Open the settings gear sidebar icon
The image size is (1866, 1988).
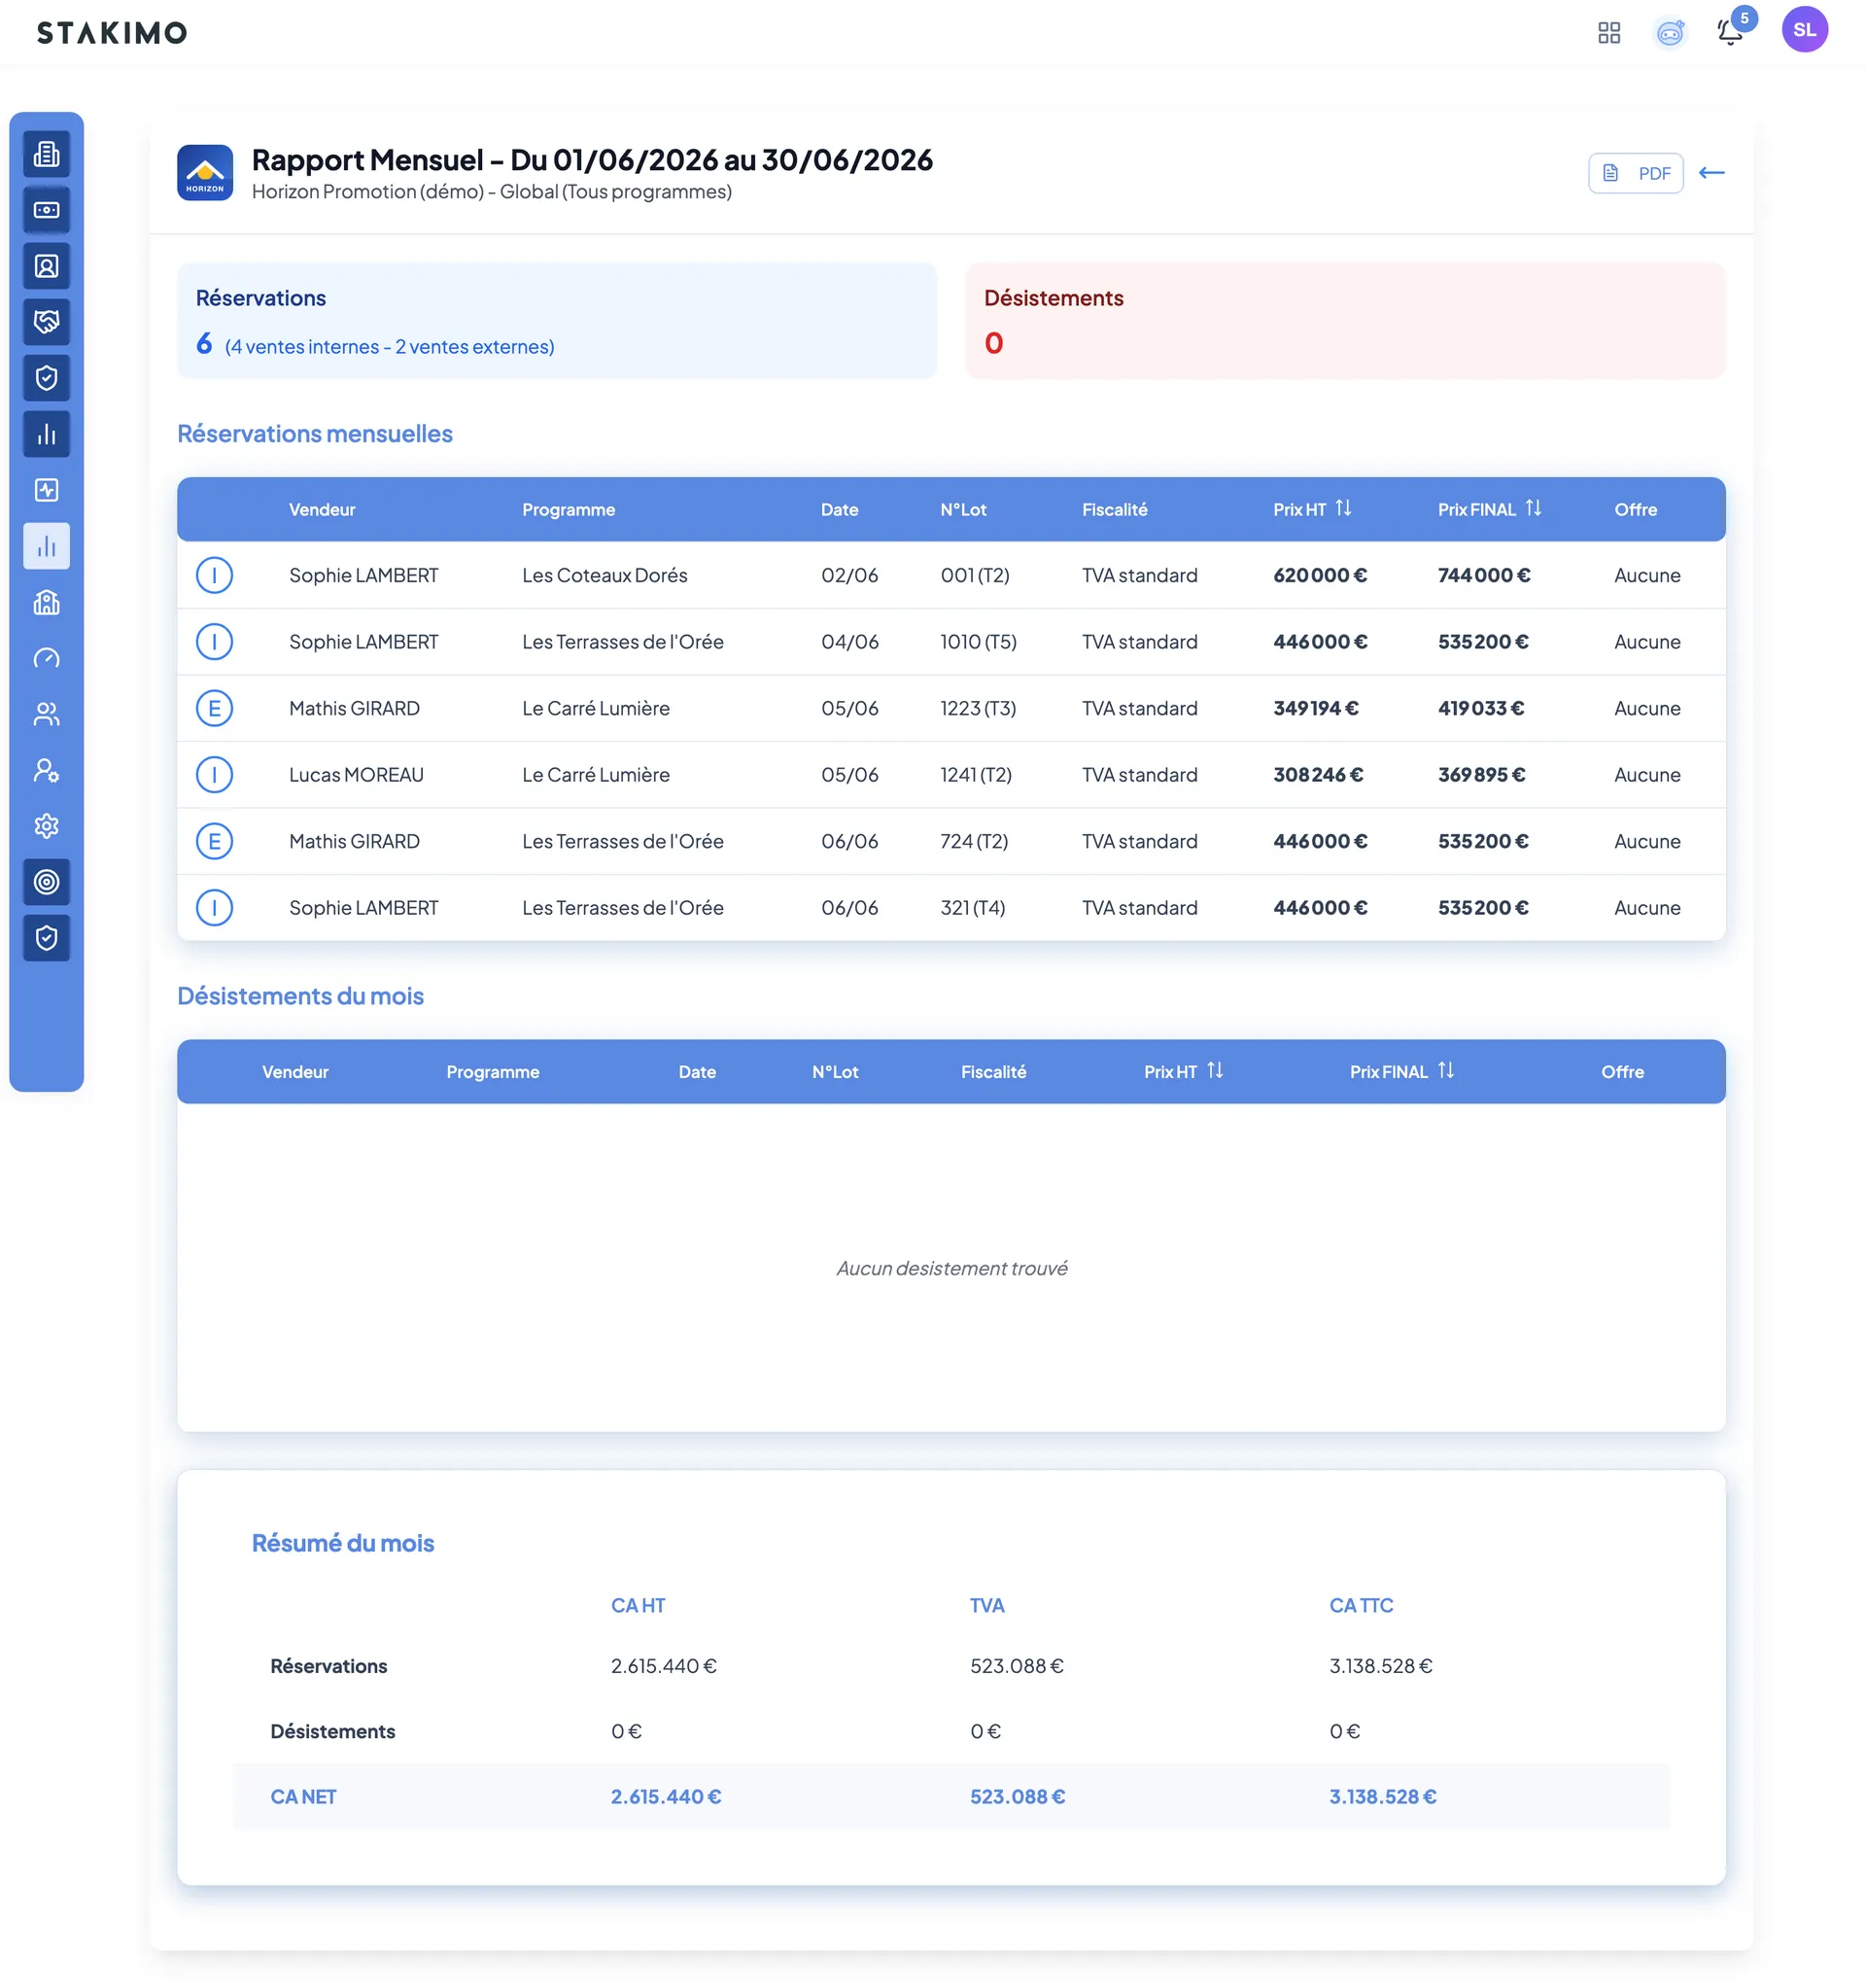click(x=46, y=826)
